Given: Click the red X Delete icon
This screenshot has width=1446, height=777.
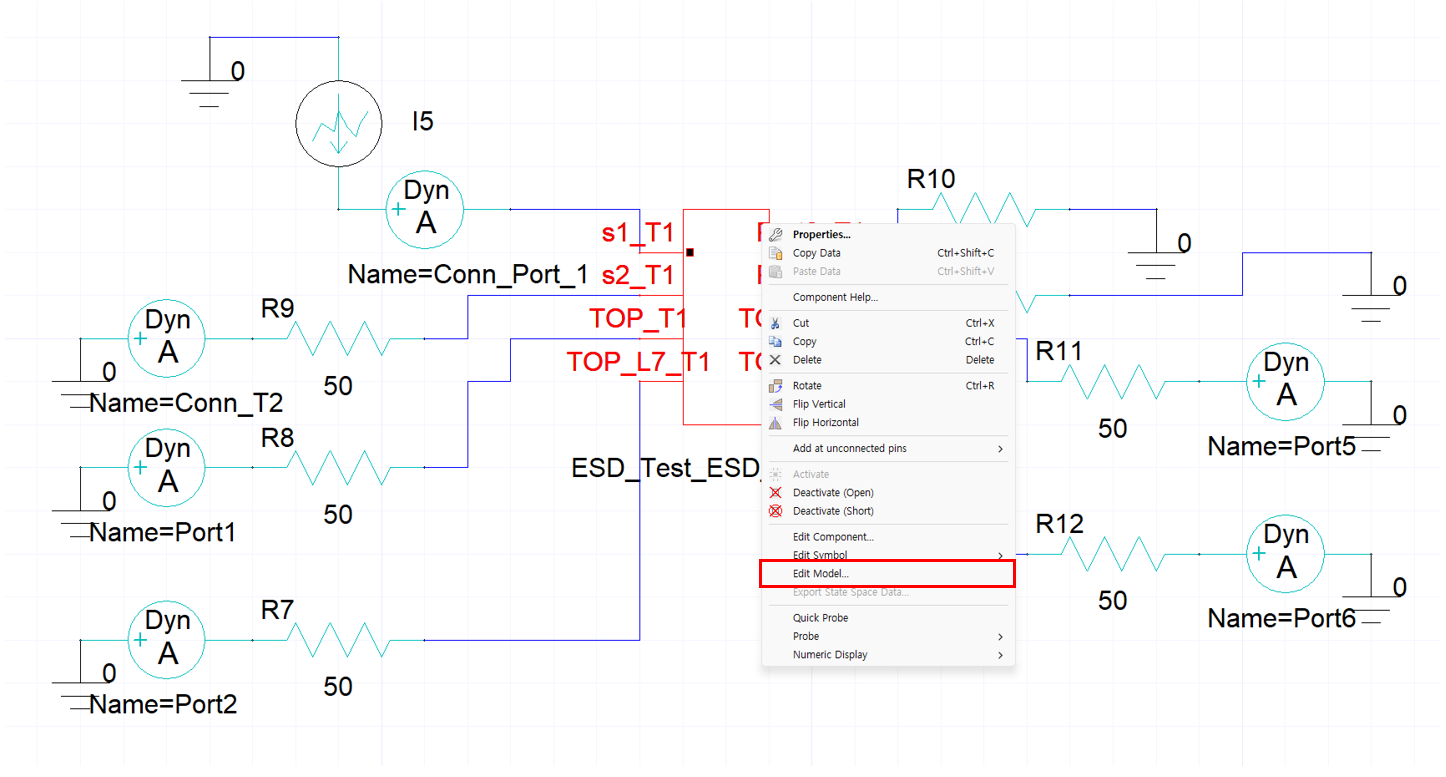Looking at the screenshot, I should (775, 360).
